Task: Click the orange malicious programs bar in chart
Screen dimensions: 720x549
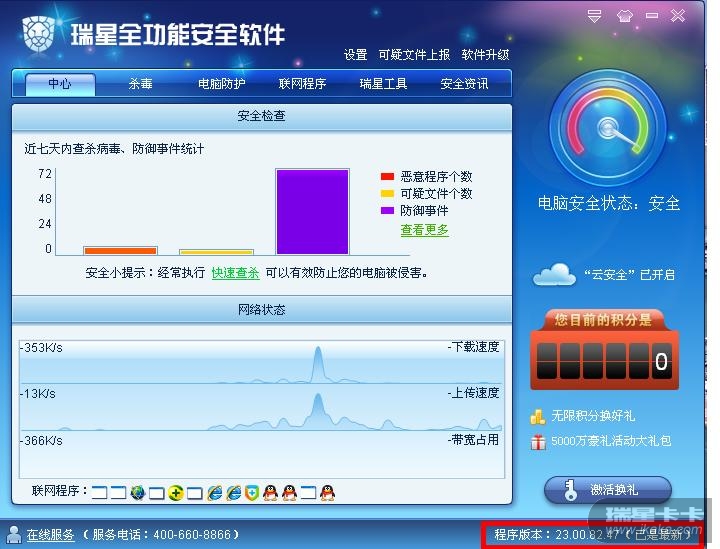Action: click(x=120, y=251)
